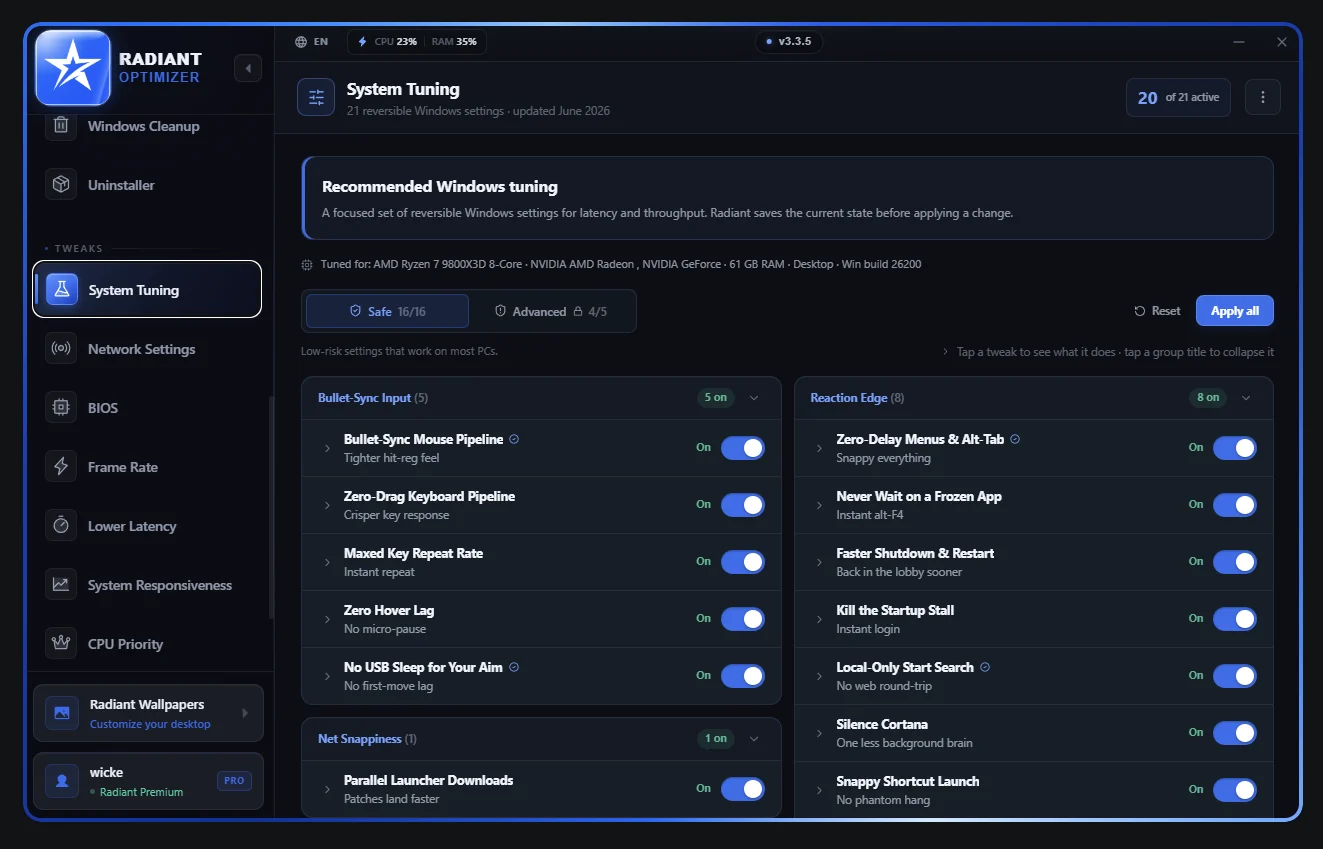Toggle Zero-Drag Keyboard Pipeline switch
This screenshot has width=1323, height=849.
click(743, 505)
